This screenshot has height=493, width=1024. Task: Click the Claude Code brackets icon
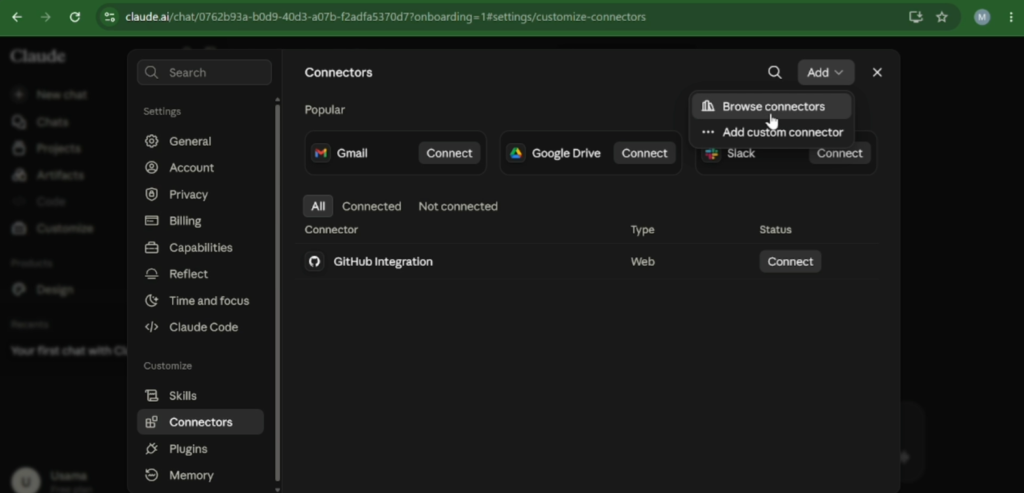coord(152,327)
